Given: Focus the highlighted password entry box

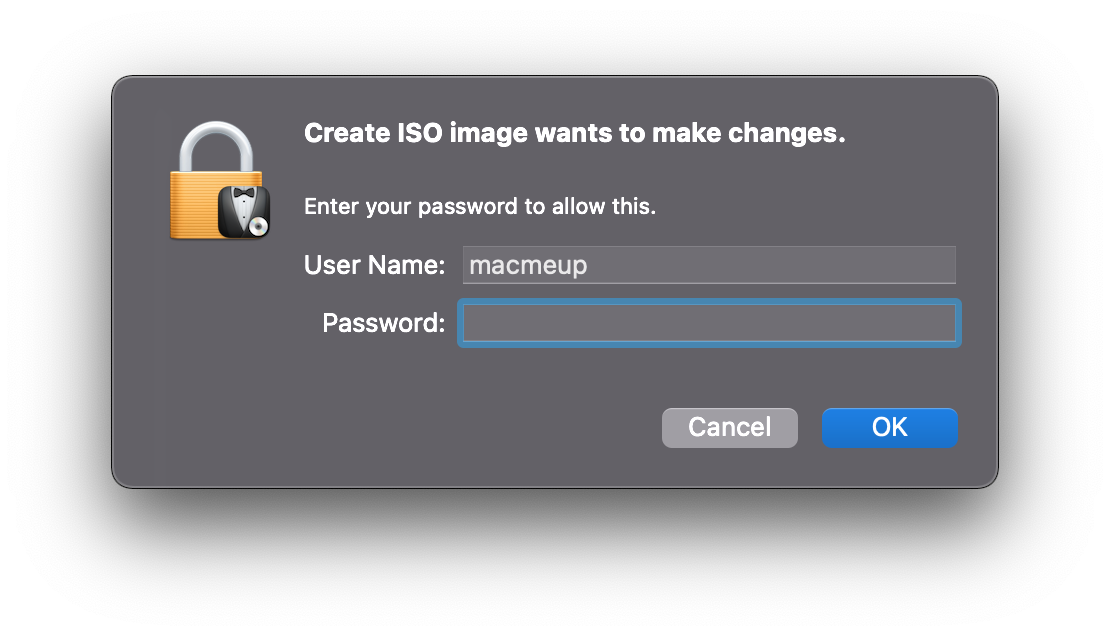Looking at the screenshot, I should pyautogui.click(x=709, y=322).
